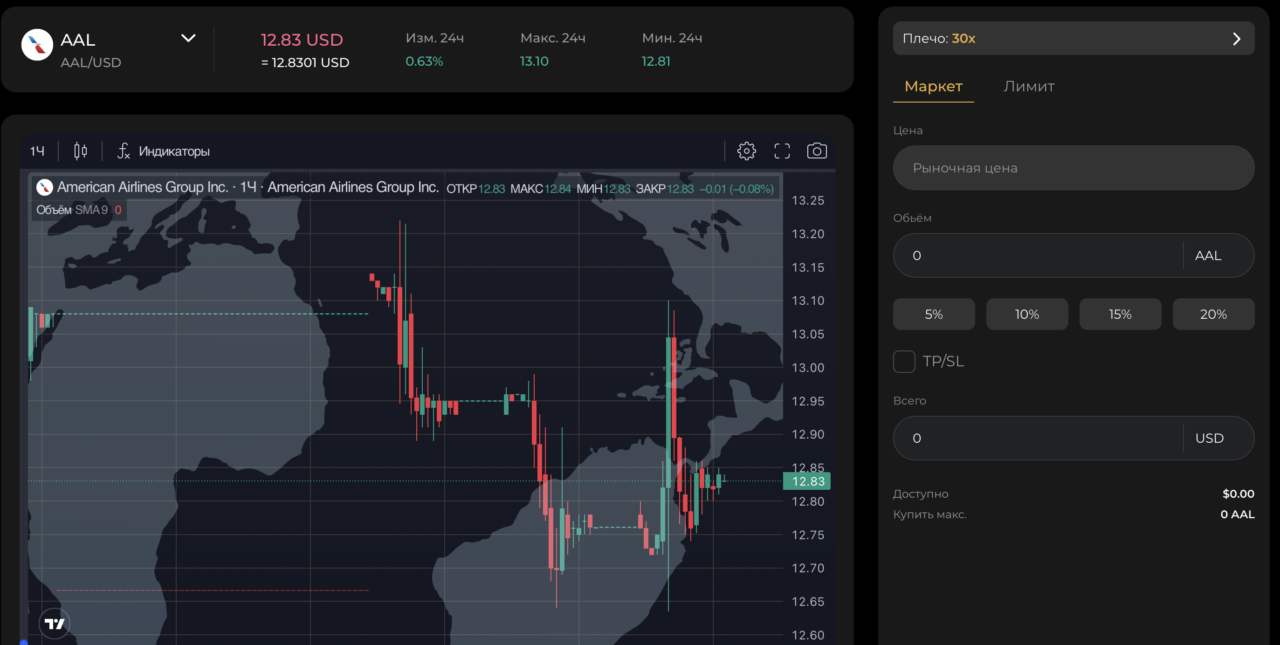Open the candlestick chart type icon

[x=81, y=151]
